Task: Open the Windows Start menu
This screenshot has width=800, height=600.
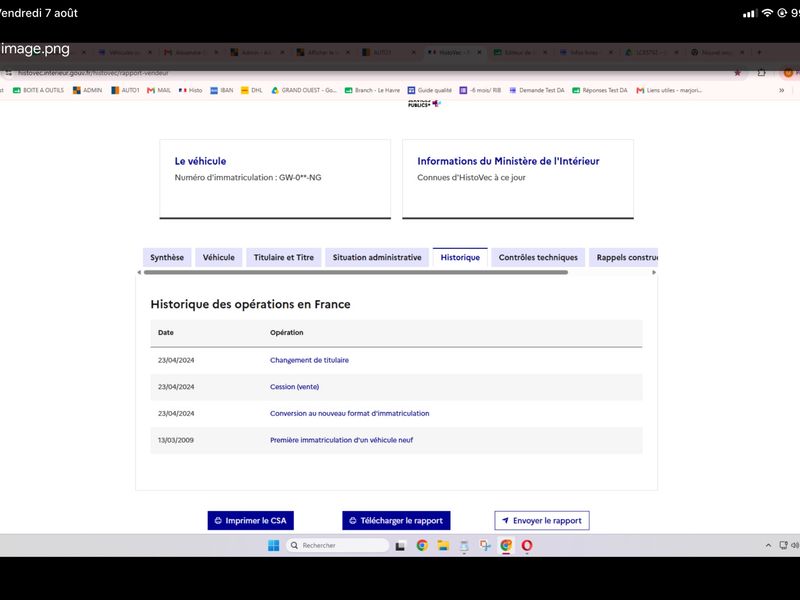Action: click(x=273, y=545)
